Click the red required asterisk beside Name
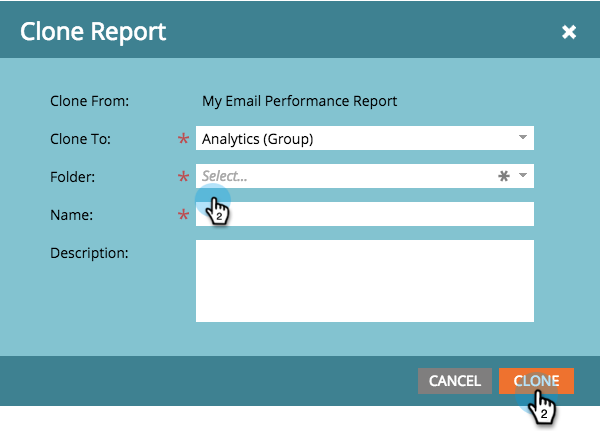This screenshot has height=436, width=601. pyautogui.click(x=184, y=215)
